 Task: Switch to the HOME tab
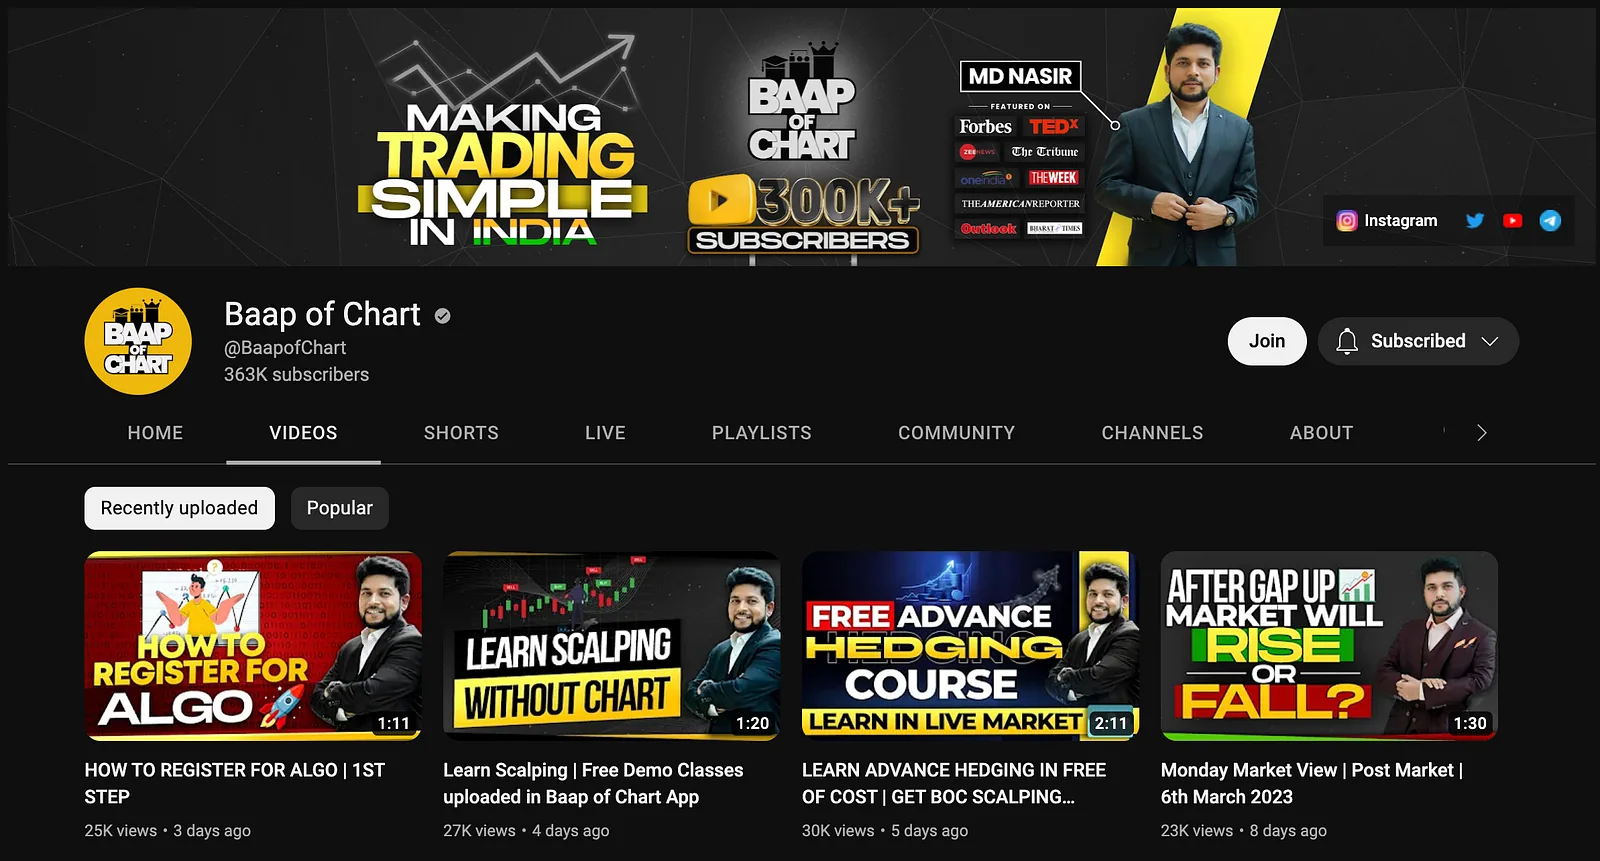155,433
